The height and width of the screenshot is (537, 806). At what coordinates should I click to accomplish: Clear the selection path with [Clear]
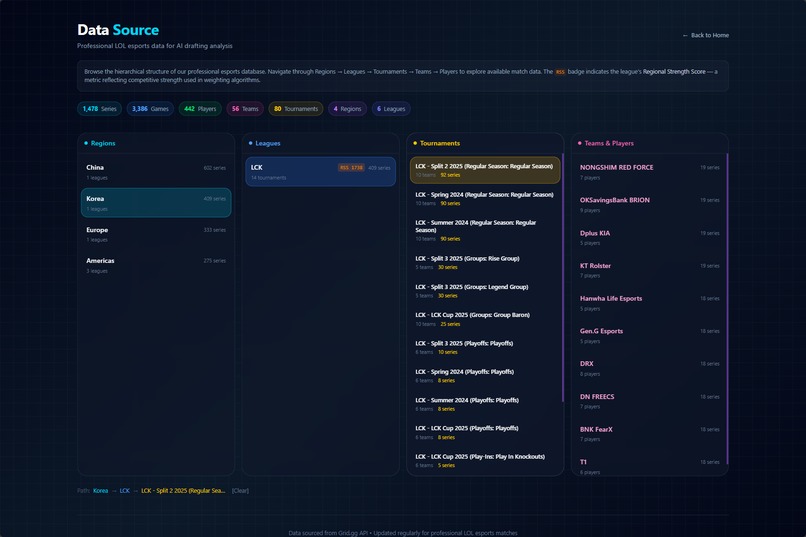(240, 491)
